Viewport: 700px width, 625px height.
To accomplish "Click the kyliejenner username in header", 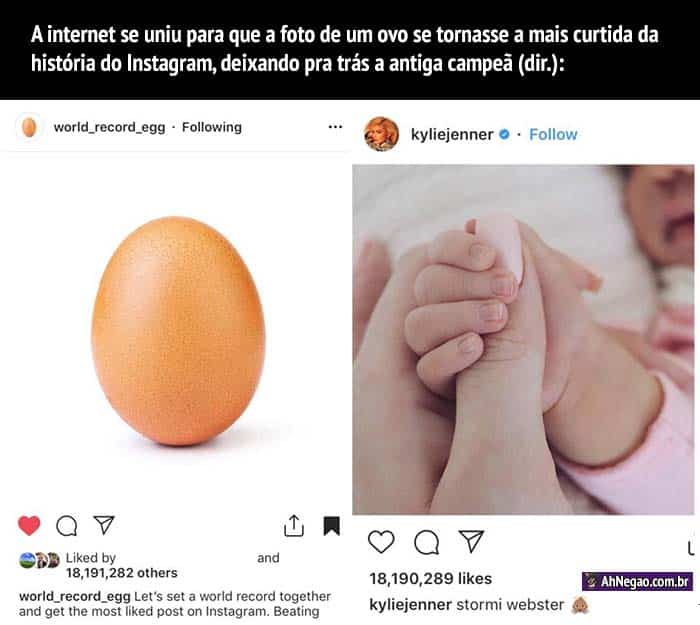I will (x=452, y=134).
